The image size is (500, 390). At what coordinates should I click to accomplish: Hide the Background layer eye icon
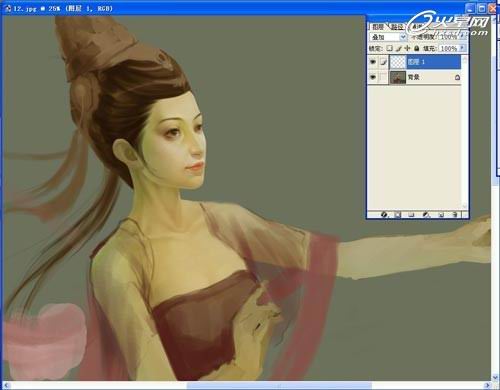373,77
